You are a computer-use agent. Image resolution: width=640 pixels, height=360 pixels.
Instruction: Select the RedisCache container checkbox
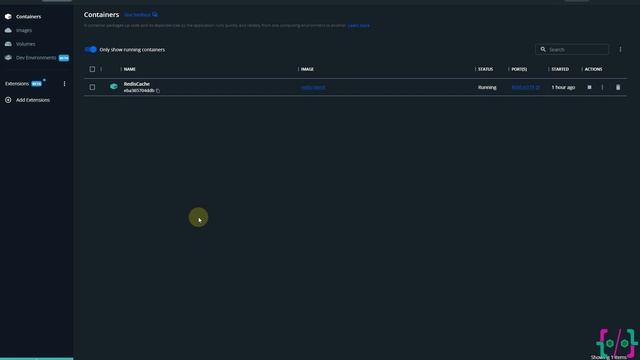92,87
